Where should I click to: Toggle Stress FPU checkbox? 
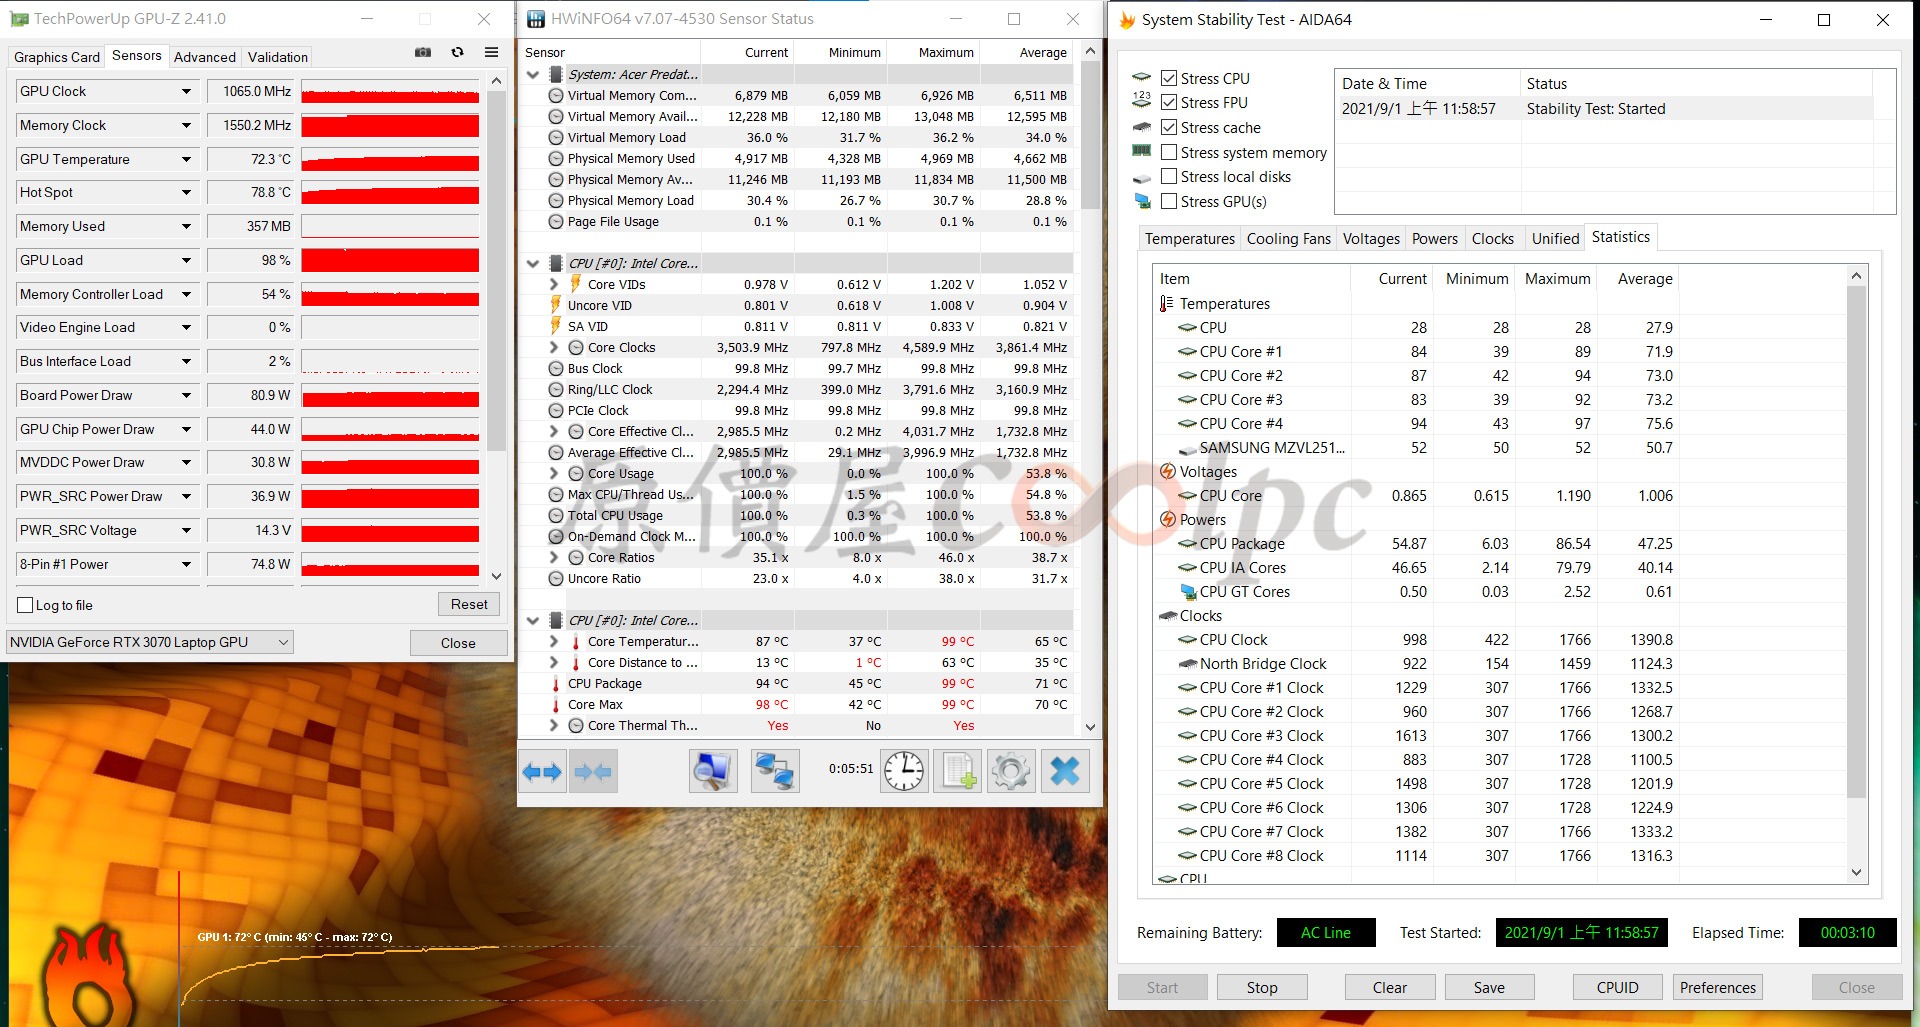click(1168, 102)
